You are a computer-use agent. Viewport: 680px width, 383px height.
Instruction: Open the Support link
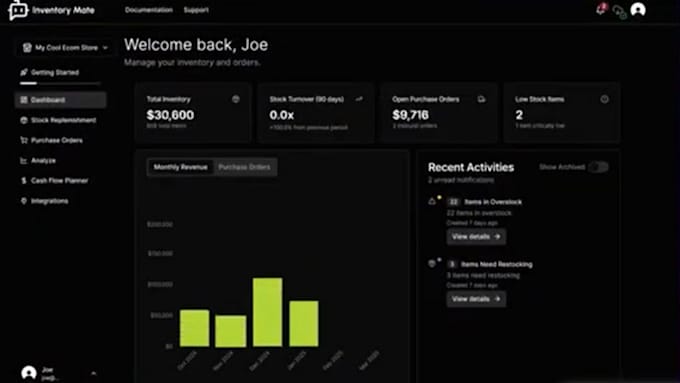(x=196, y=10)
